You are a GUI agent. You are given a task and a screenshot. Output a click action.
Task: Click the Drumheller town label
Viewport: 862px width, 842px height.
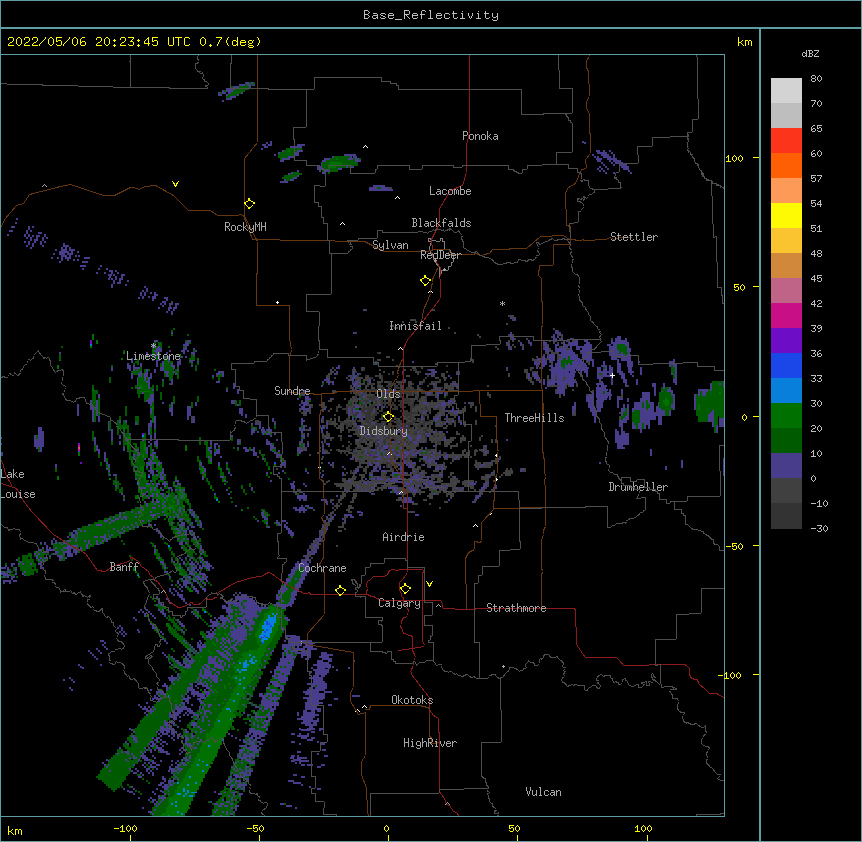tap(638, 487)
